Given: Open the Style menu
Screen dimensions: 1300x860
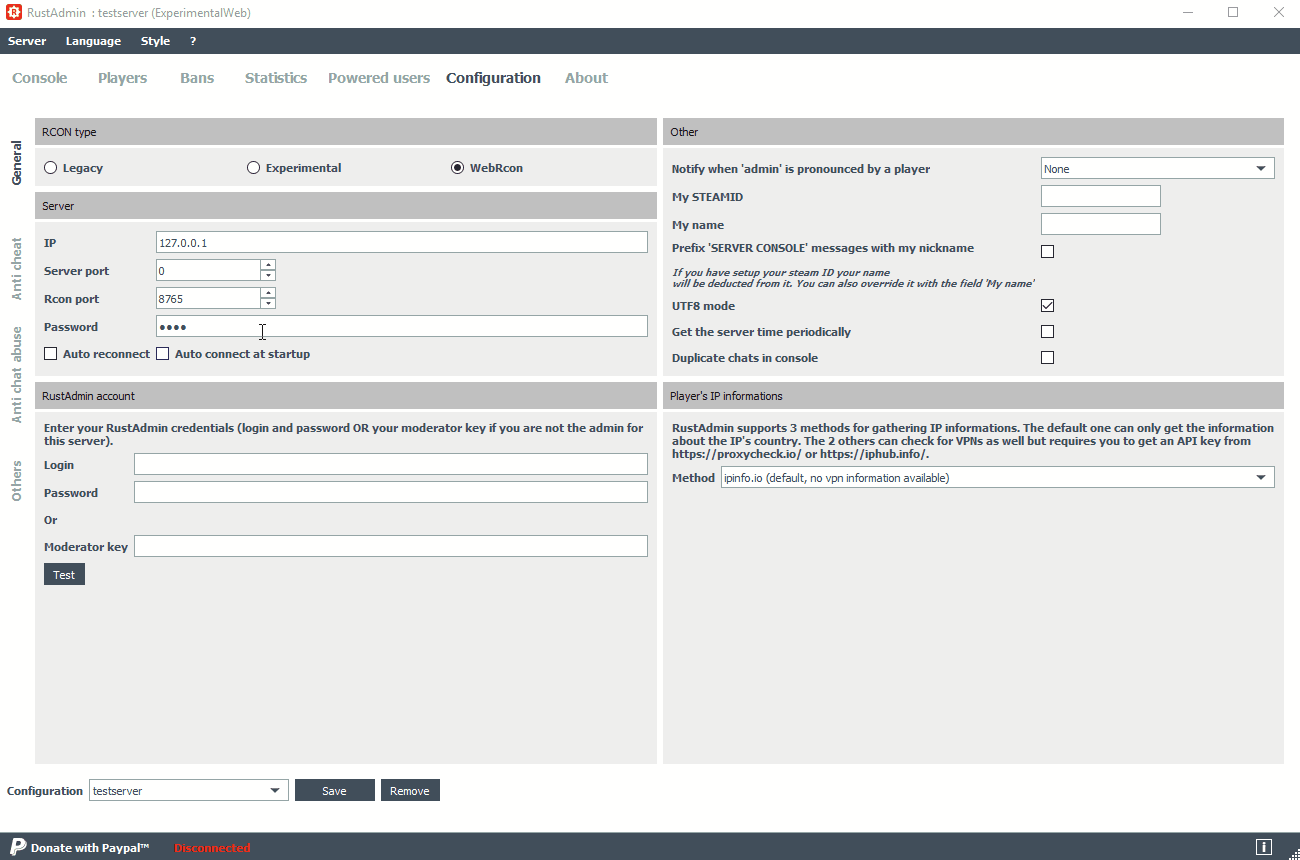Looking at the screenshot, I should (155, 41).
